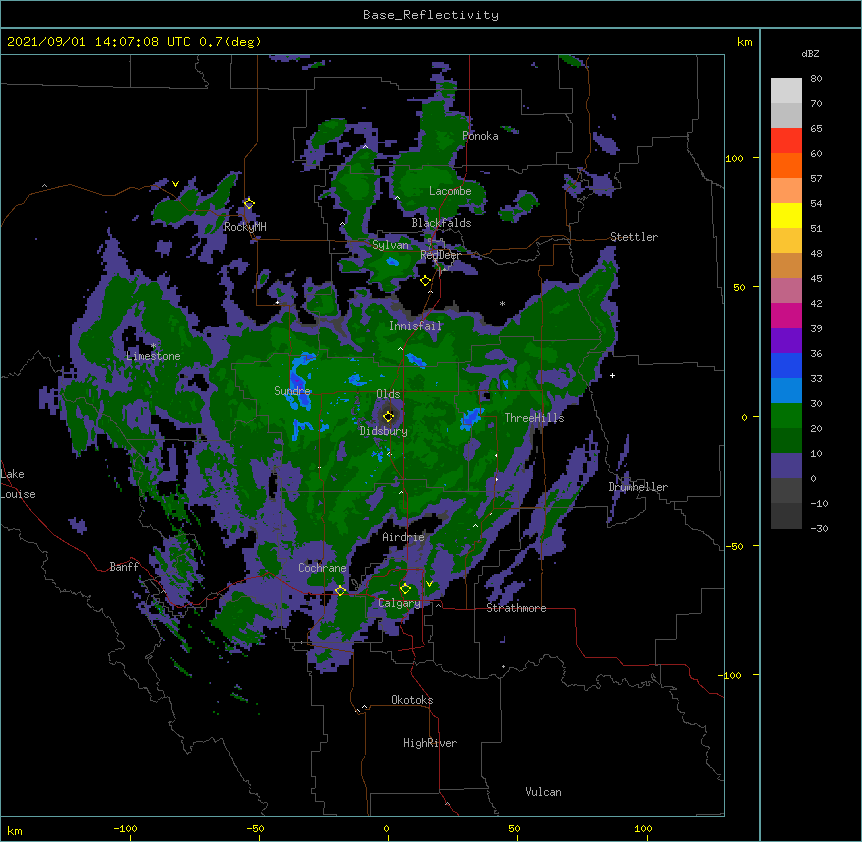Click the green 30 dBZ legend swatch
Viewport: 862px width, 842px height.
coord(786,416)
